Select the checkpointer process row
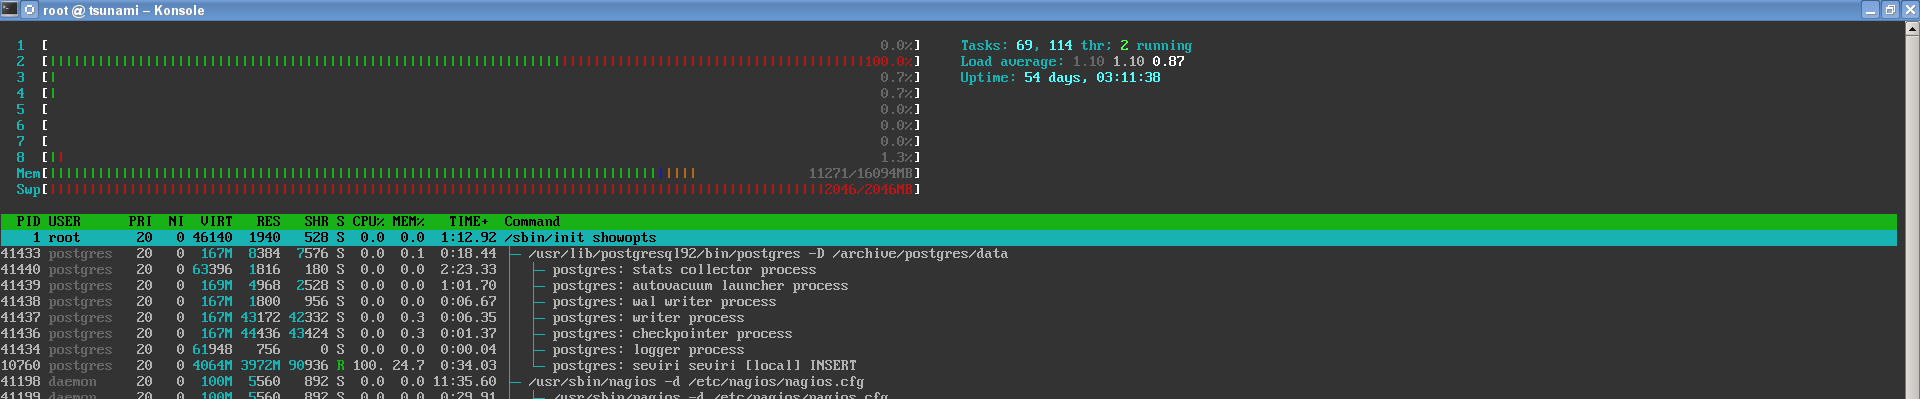This screenshot has height=399, width=1920. (948, 333)
